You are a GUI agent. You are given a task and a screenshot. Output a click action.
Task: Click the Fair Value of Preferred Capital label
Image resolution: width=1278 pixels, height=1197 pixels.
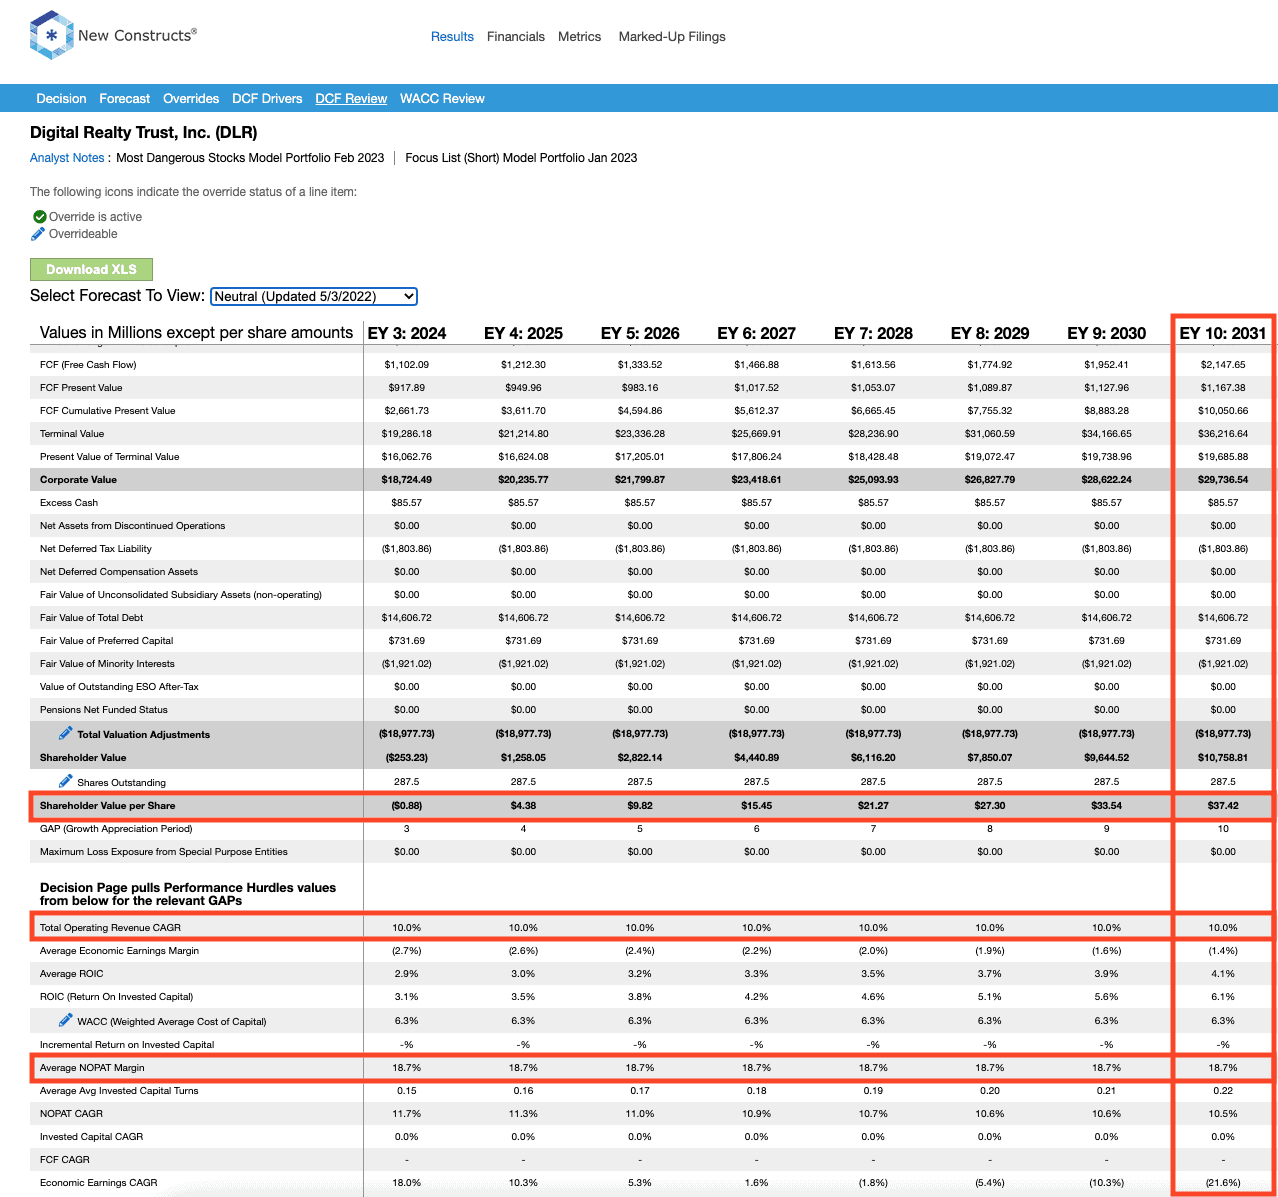coord(107,641)
